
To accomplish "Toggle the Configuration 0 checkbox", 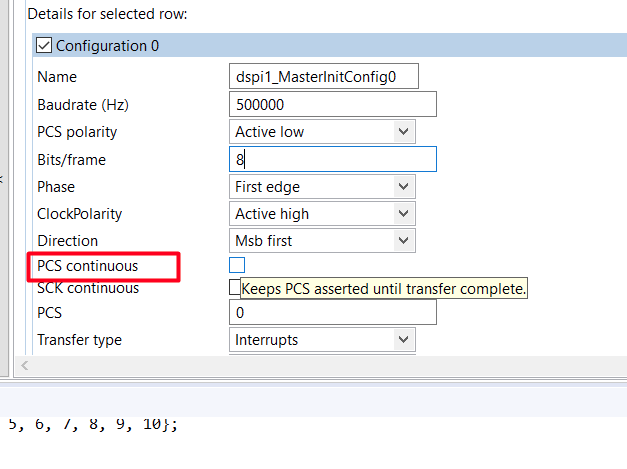I will (x=44, y=46).
